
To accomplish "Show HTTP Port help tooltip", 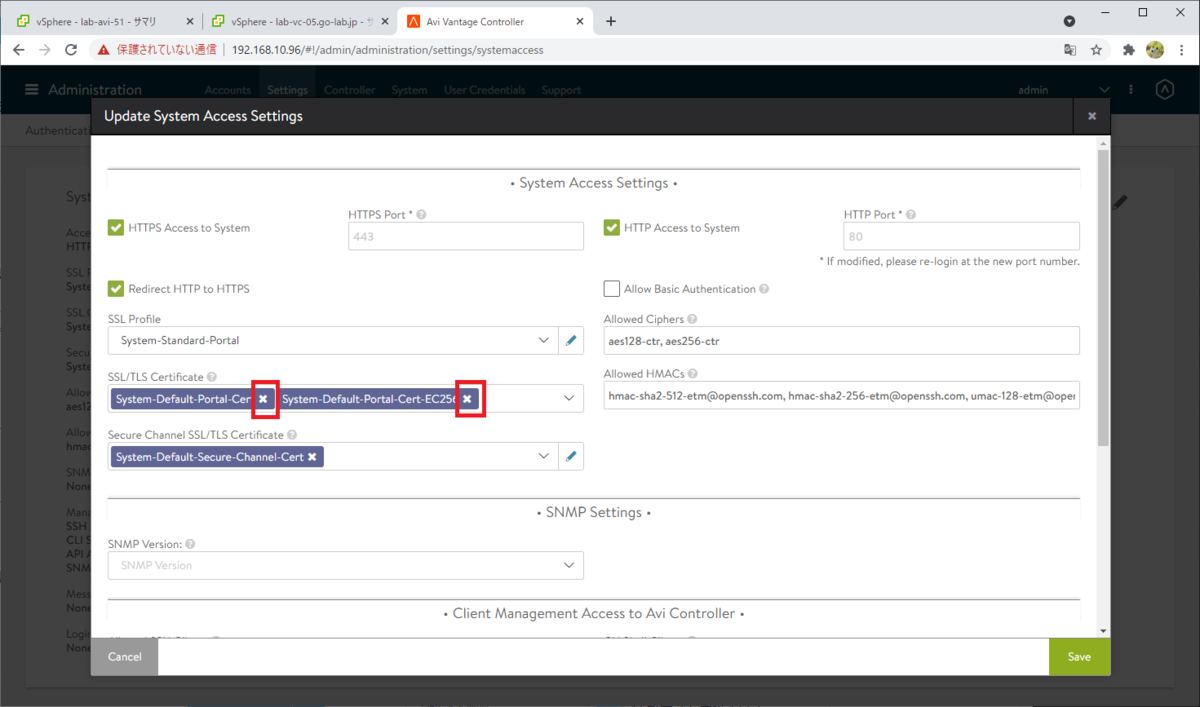I will (911, 214).
